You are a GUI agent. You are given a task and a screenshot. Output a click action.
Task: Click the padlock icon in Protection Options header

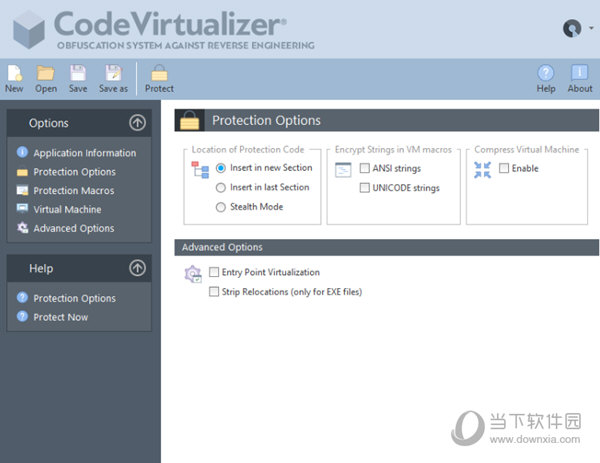189,120
